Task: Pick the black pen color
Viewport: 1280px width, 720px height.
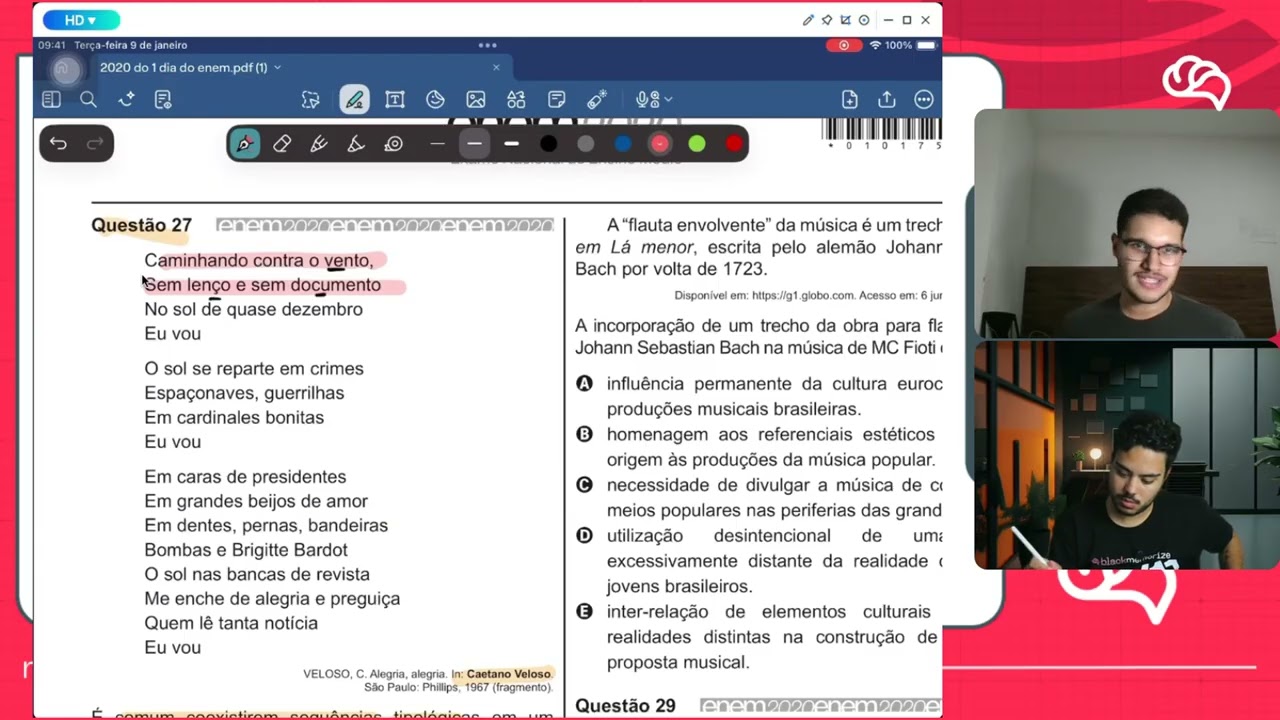Action: click(x=548, y=144)
